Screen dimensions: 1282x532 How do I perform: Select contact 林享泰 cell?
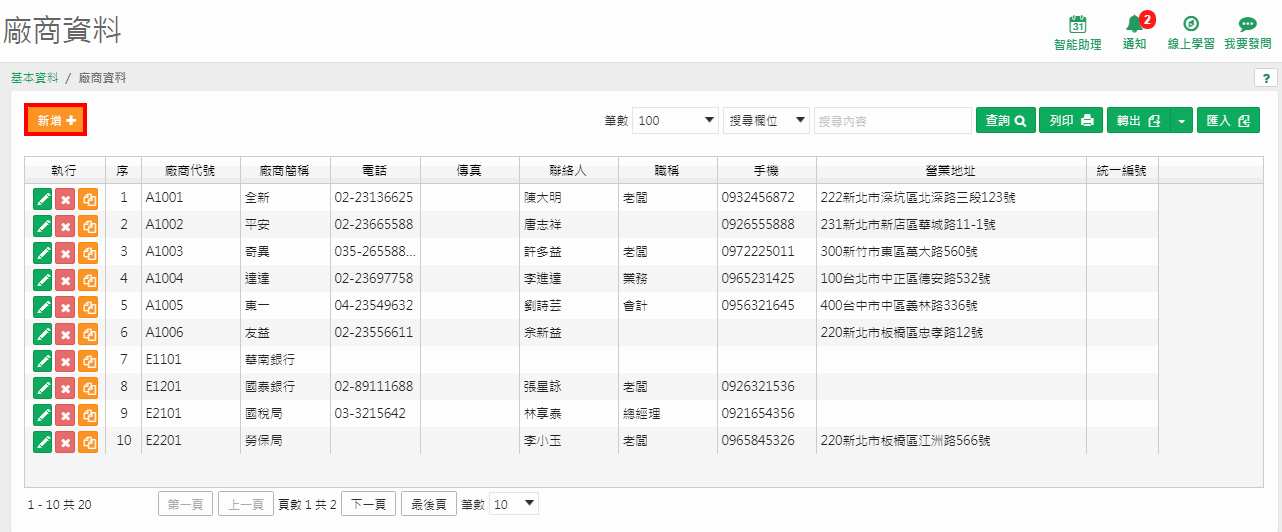(x=569, y=414)
